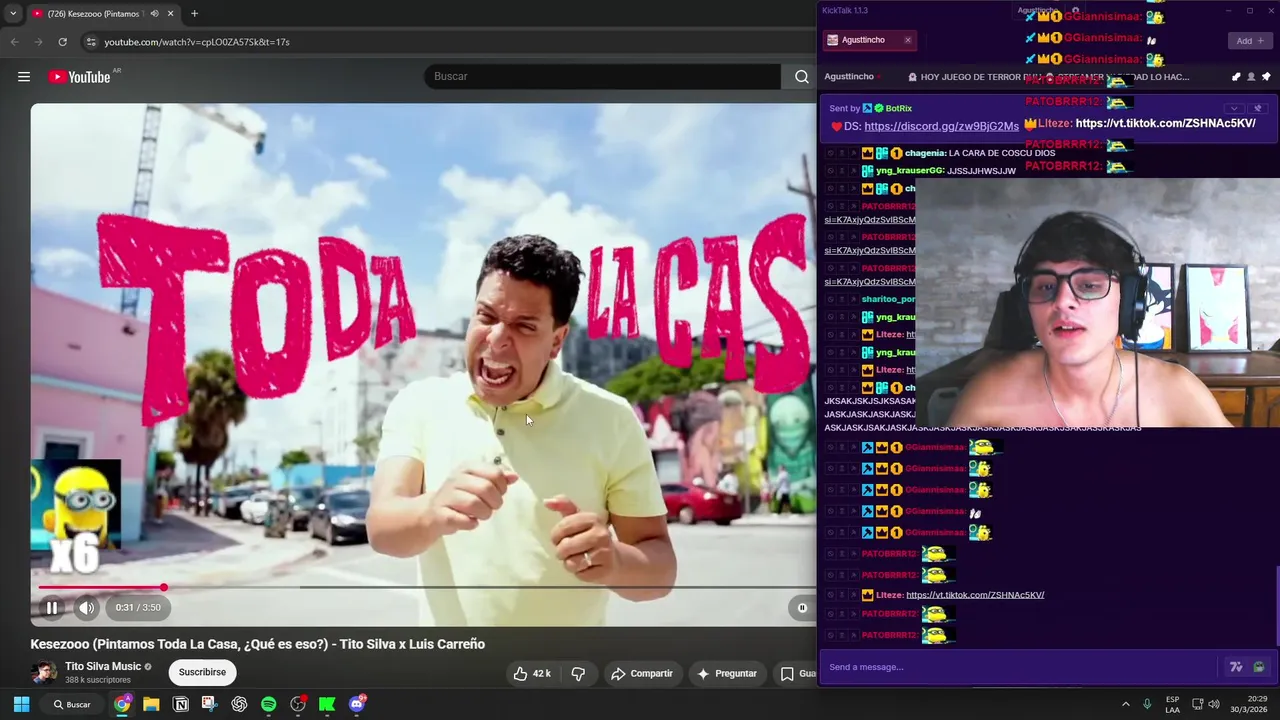
Task: Mute the tab via audio speaker icon
Action: point(154,13)
